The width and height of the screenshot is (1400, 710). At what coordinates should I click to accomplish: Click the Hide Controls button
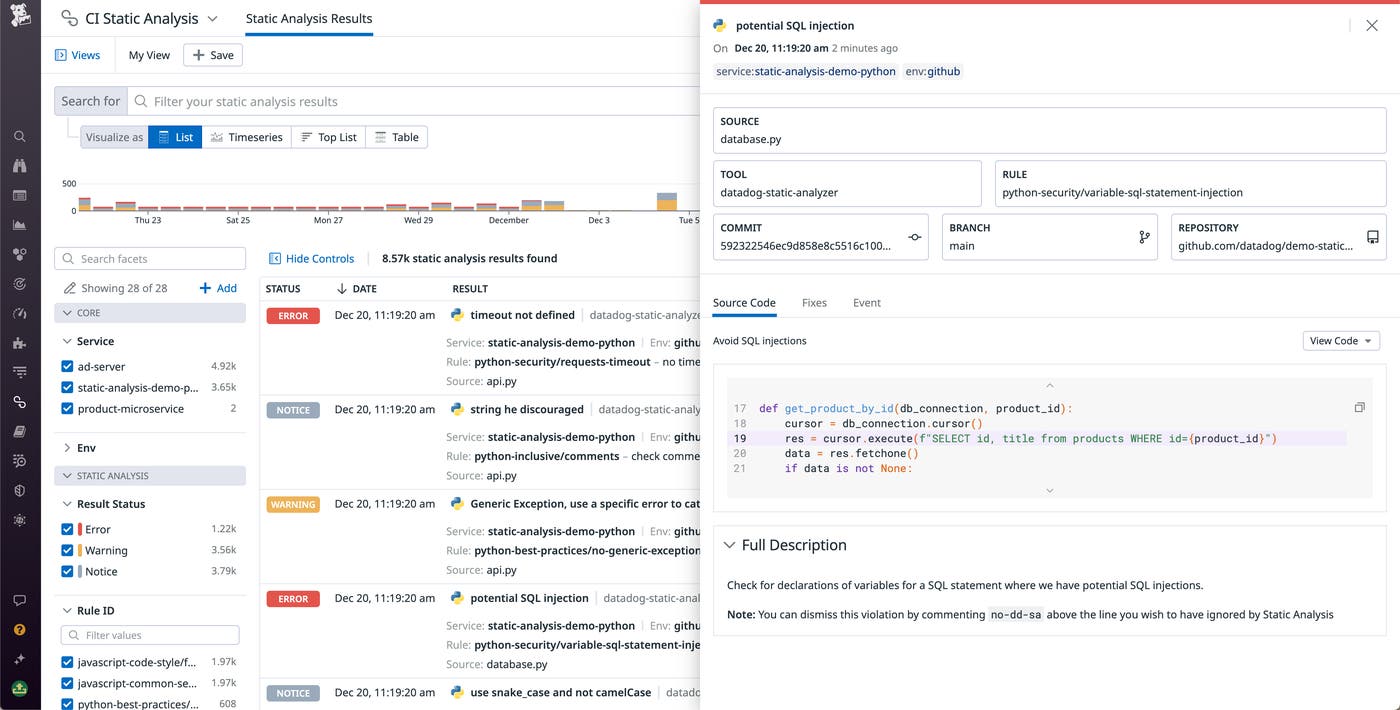click(311, 258)
